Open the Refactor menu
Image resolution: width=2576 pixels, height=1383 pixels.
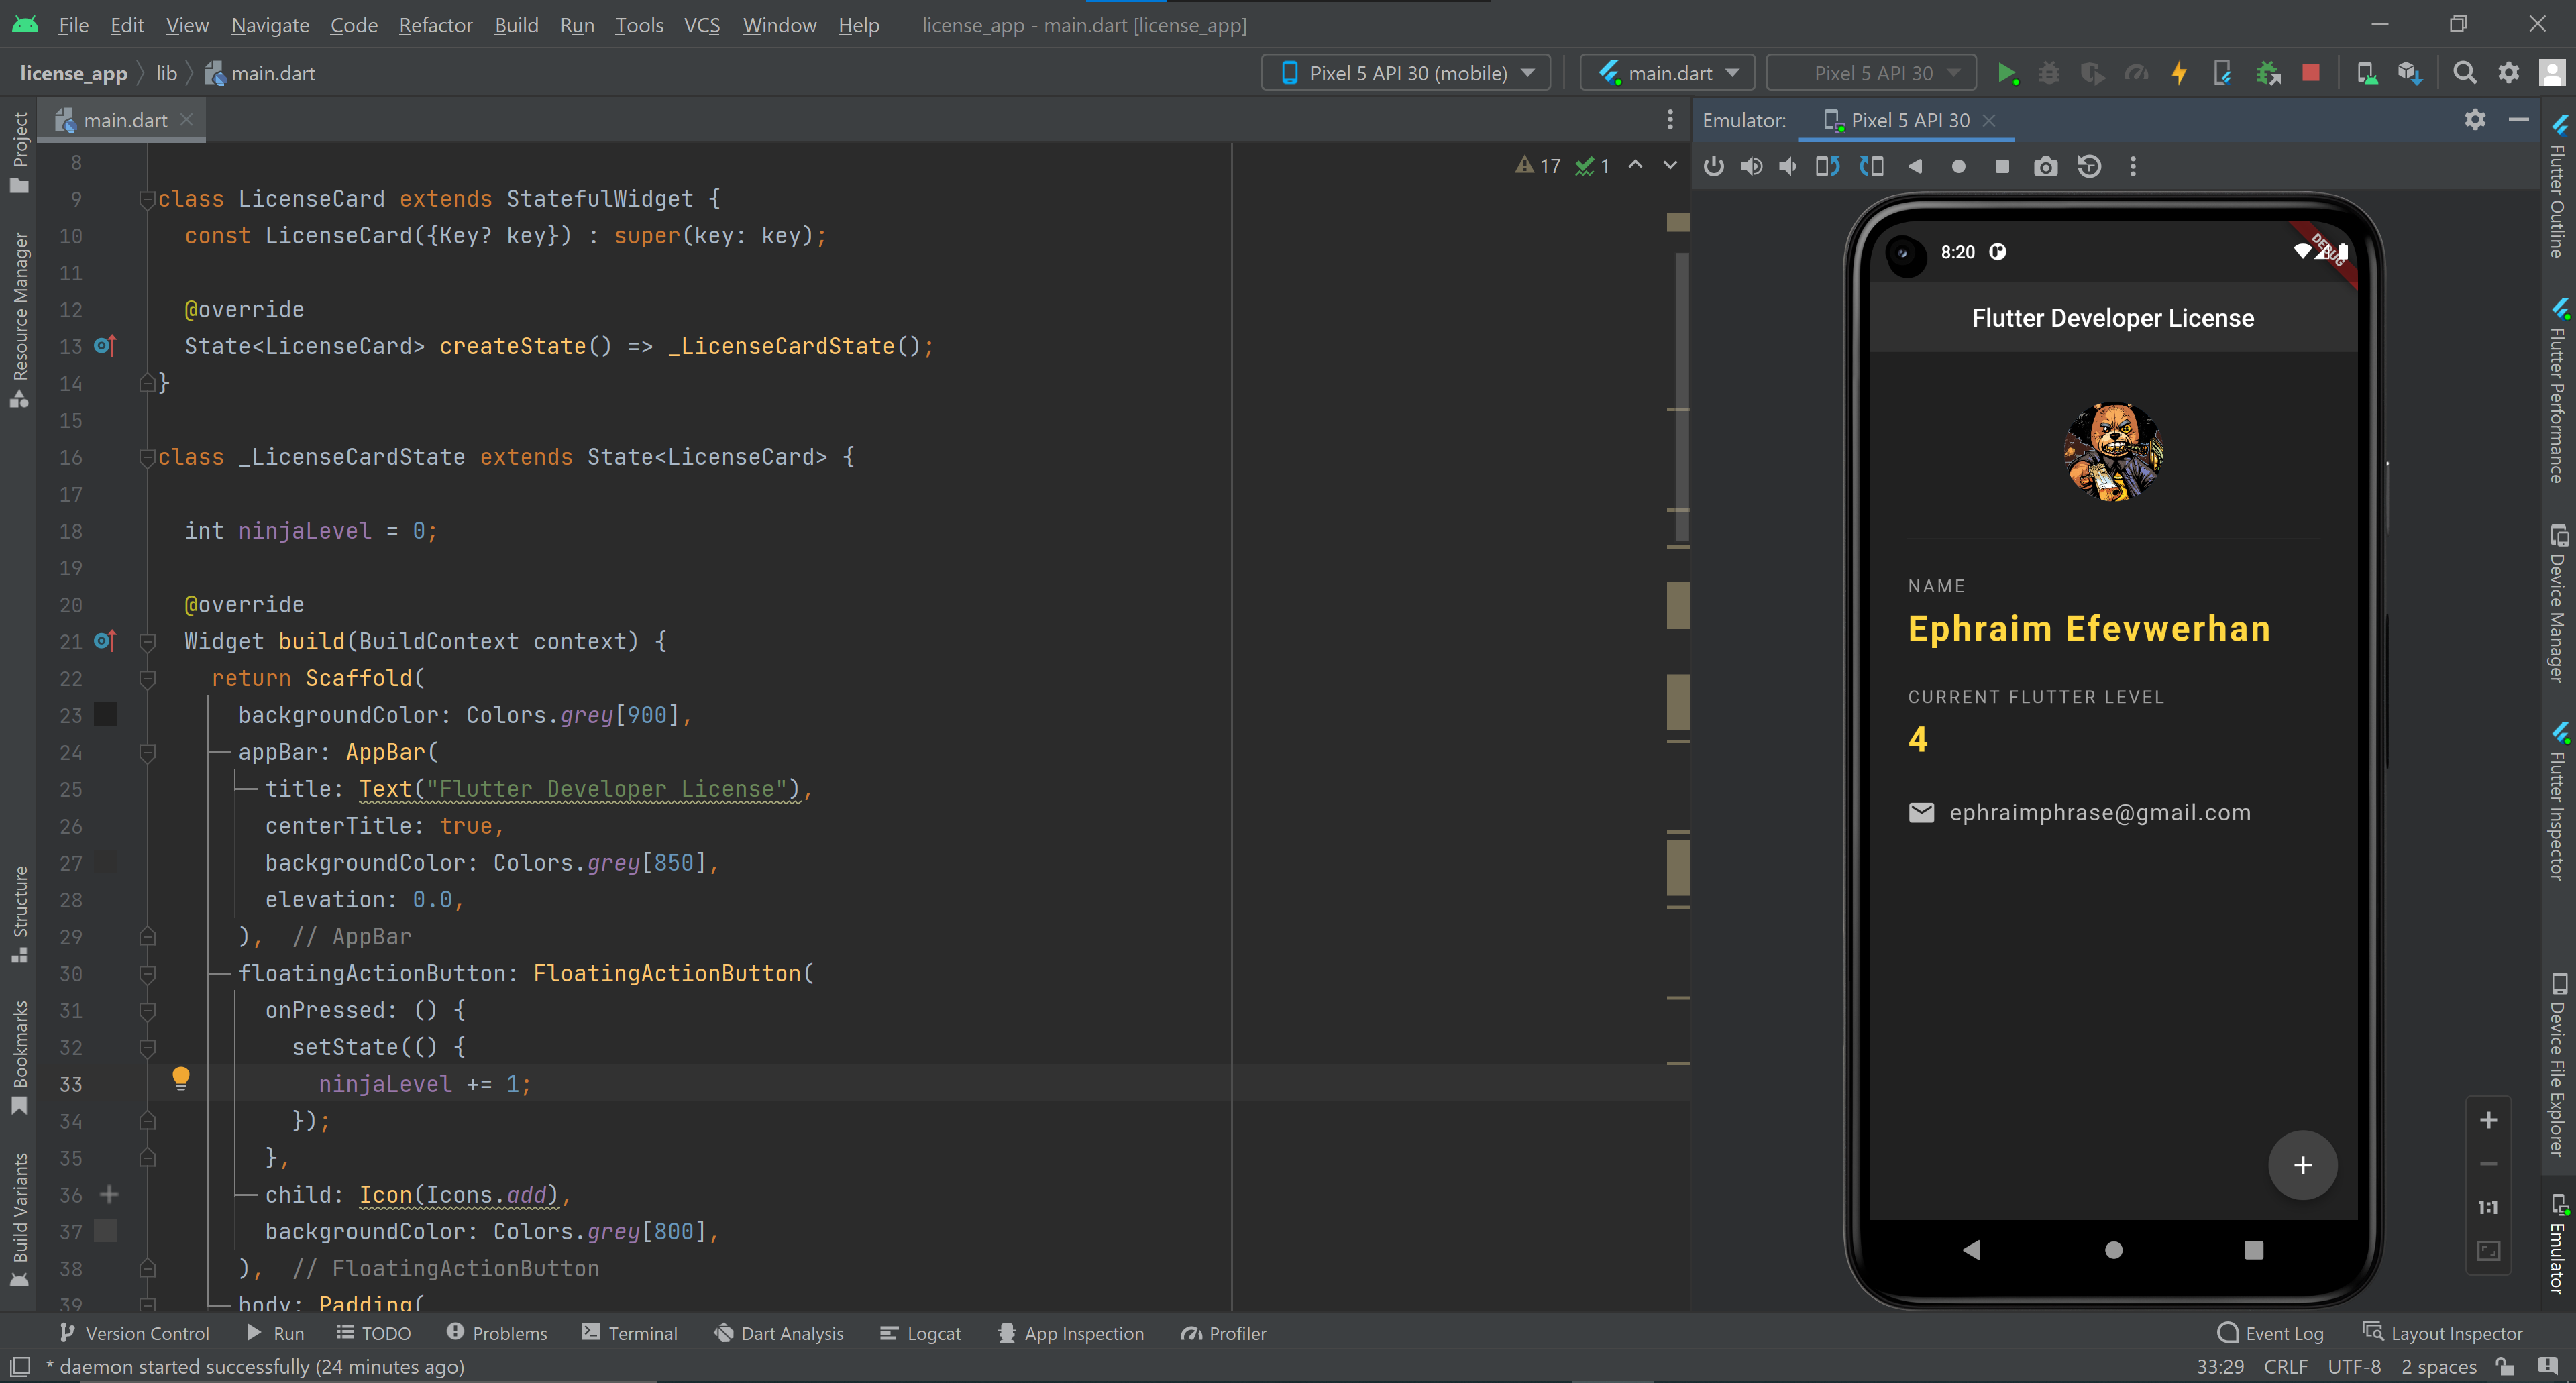pos(435,25)
